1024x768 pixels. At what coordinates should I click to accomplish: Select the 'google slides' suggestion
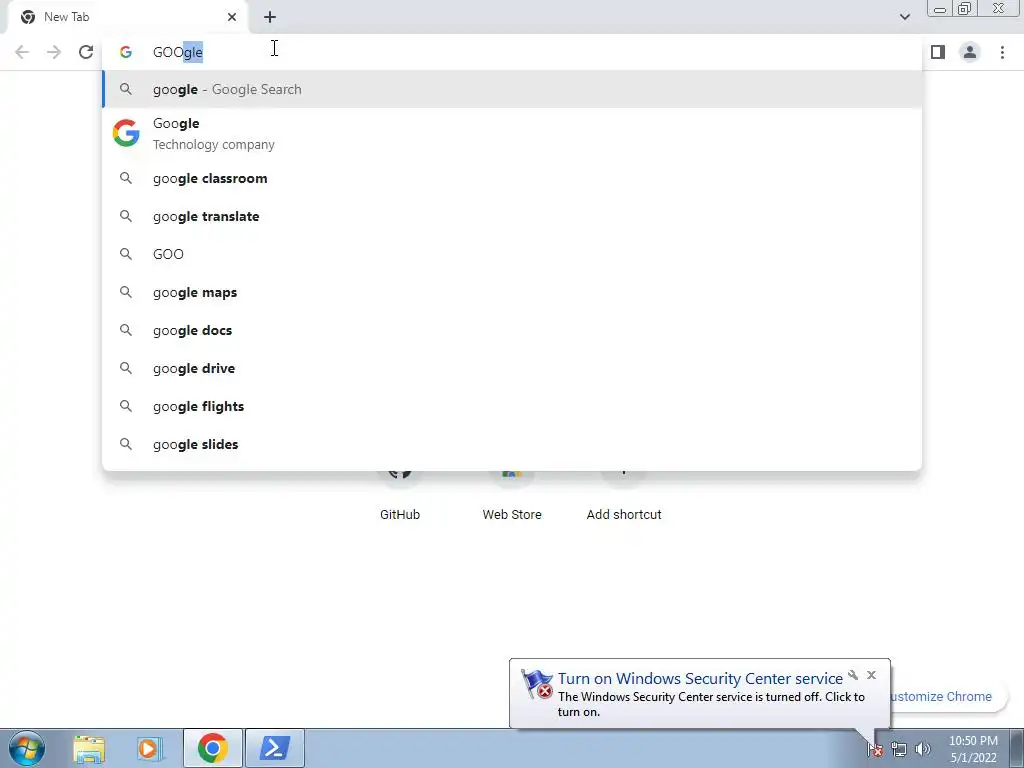(512, 444)
